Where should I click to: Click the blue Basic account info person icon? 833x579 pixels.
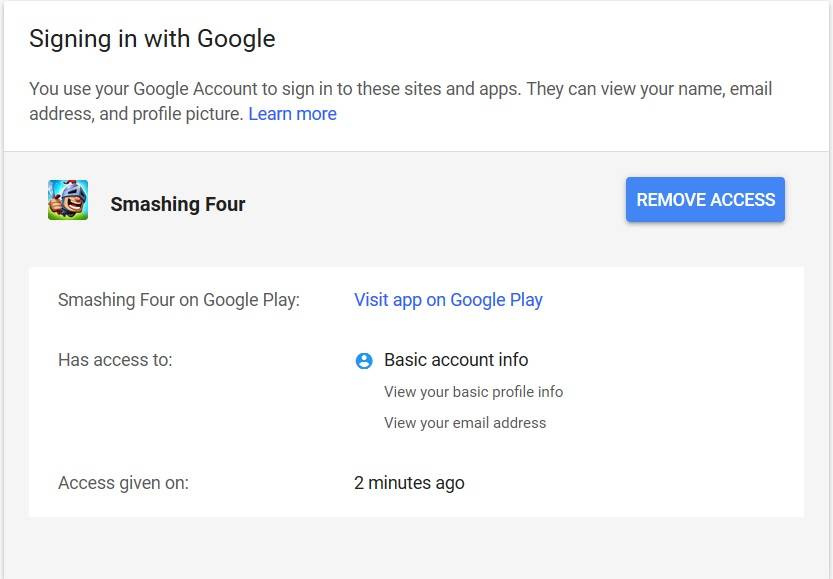pos(364,361)
